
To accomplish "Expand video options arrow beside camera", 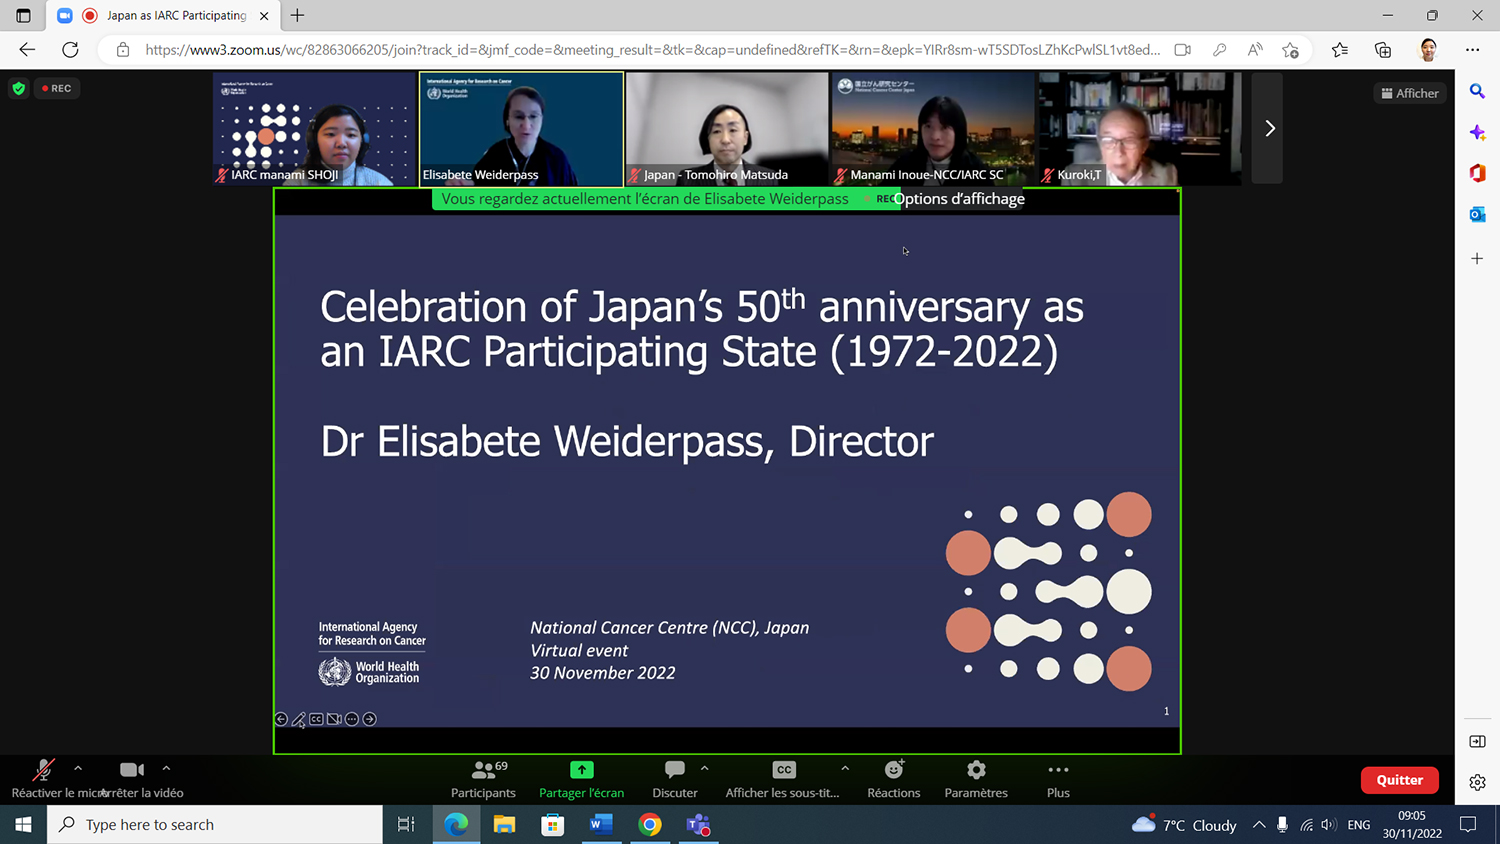I will [x=166, y=769].
